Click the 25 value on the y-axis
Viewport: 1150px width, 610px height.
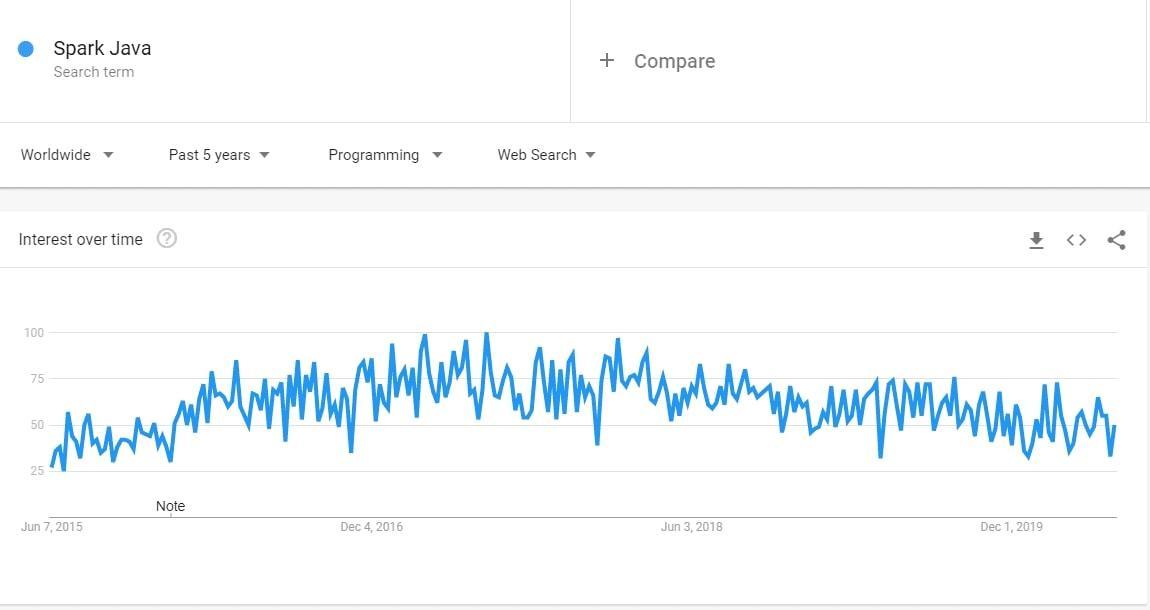36,471
